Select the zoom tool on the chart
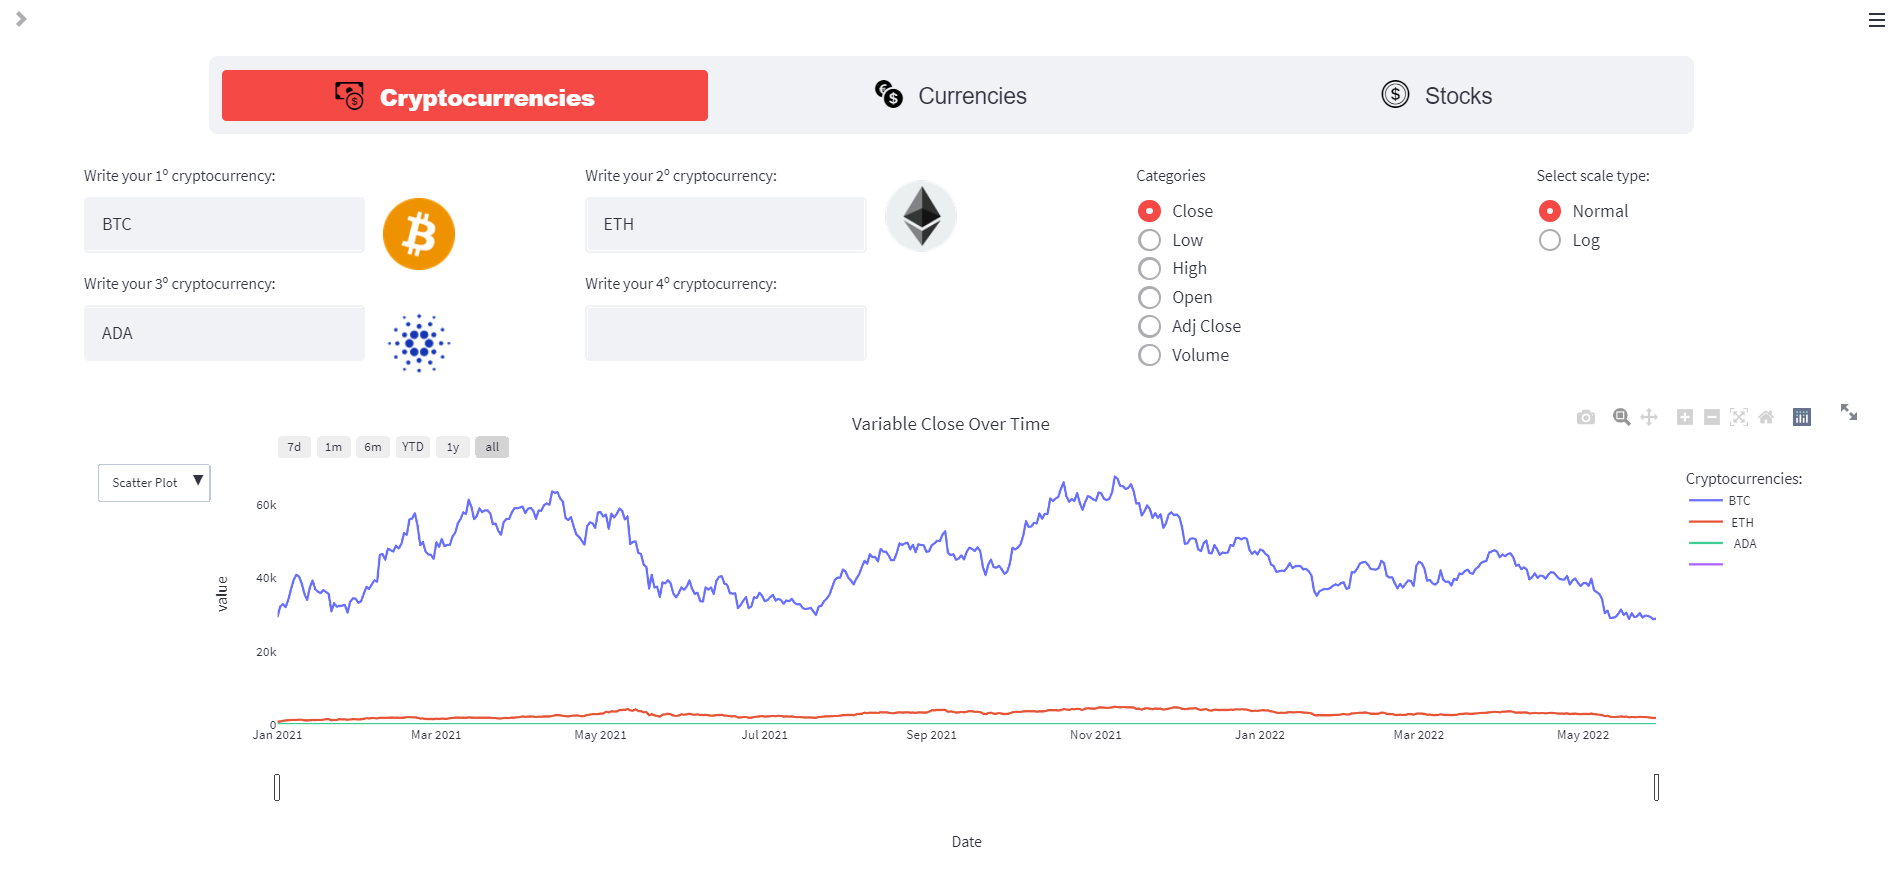The width and height of the screenshot is (1903, 871). pos(1622,416)
